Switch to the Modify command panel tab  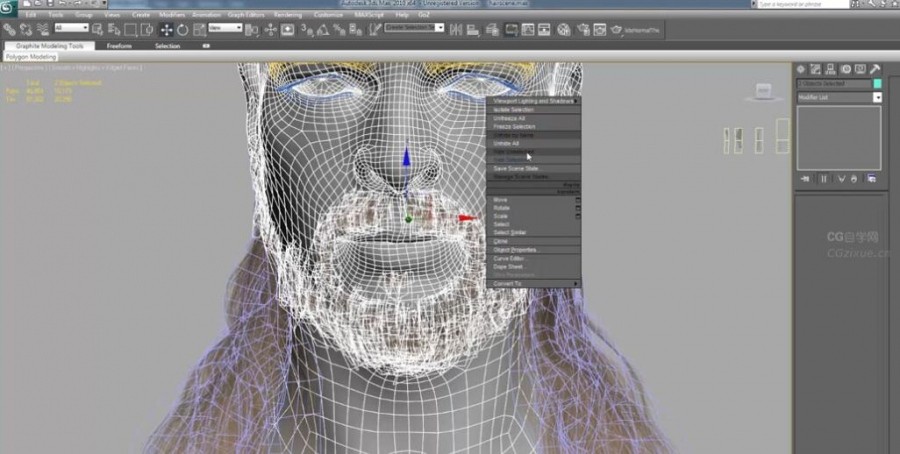point(815,69)
